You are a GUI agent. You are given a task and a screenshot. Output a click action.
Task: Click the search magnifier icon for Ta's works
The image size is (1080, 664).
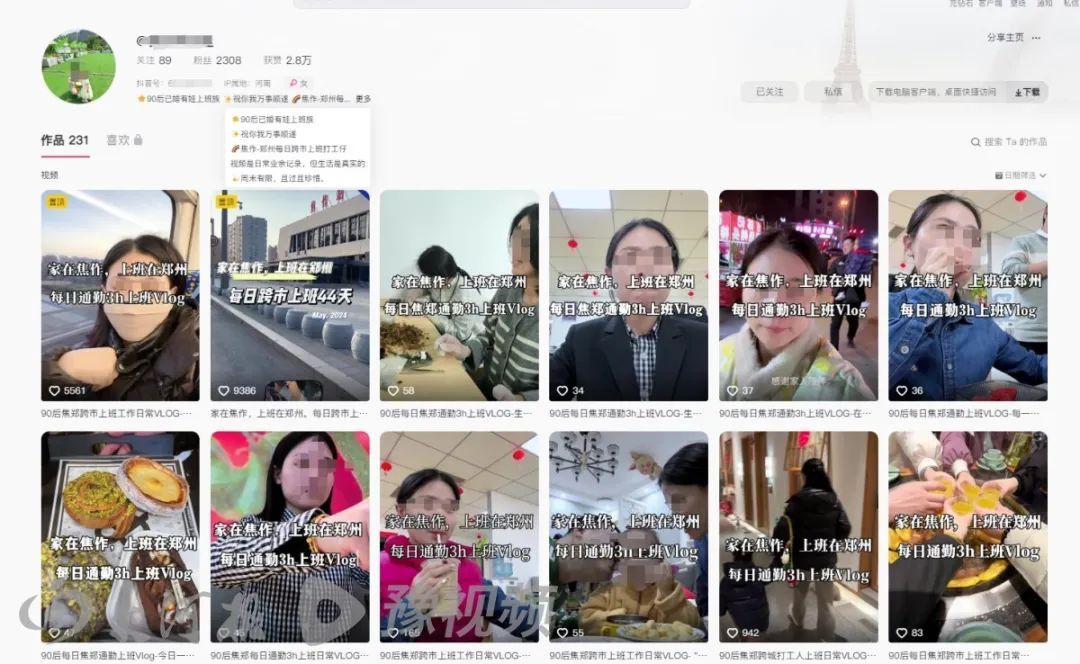coord(976,142)
